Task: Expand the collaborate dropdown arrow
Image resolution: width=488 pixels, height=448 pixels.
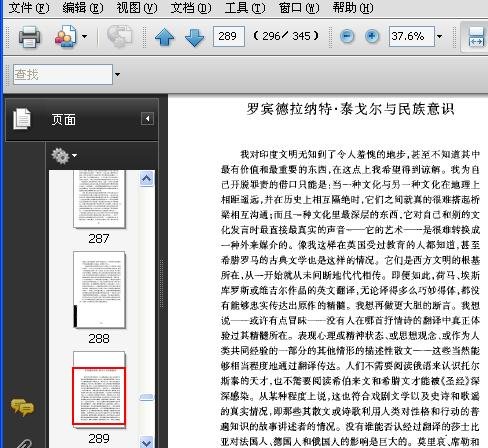Action: pyautogui.click(x=84, y=36)
